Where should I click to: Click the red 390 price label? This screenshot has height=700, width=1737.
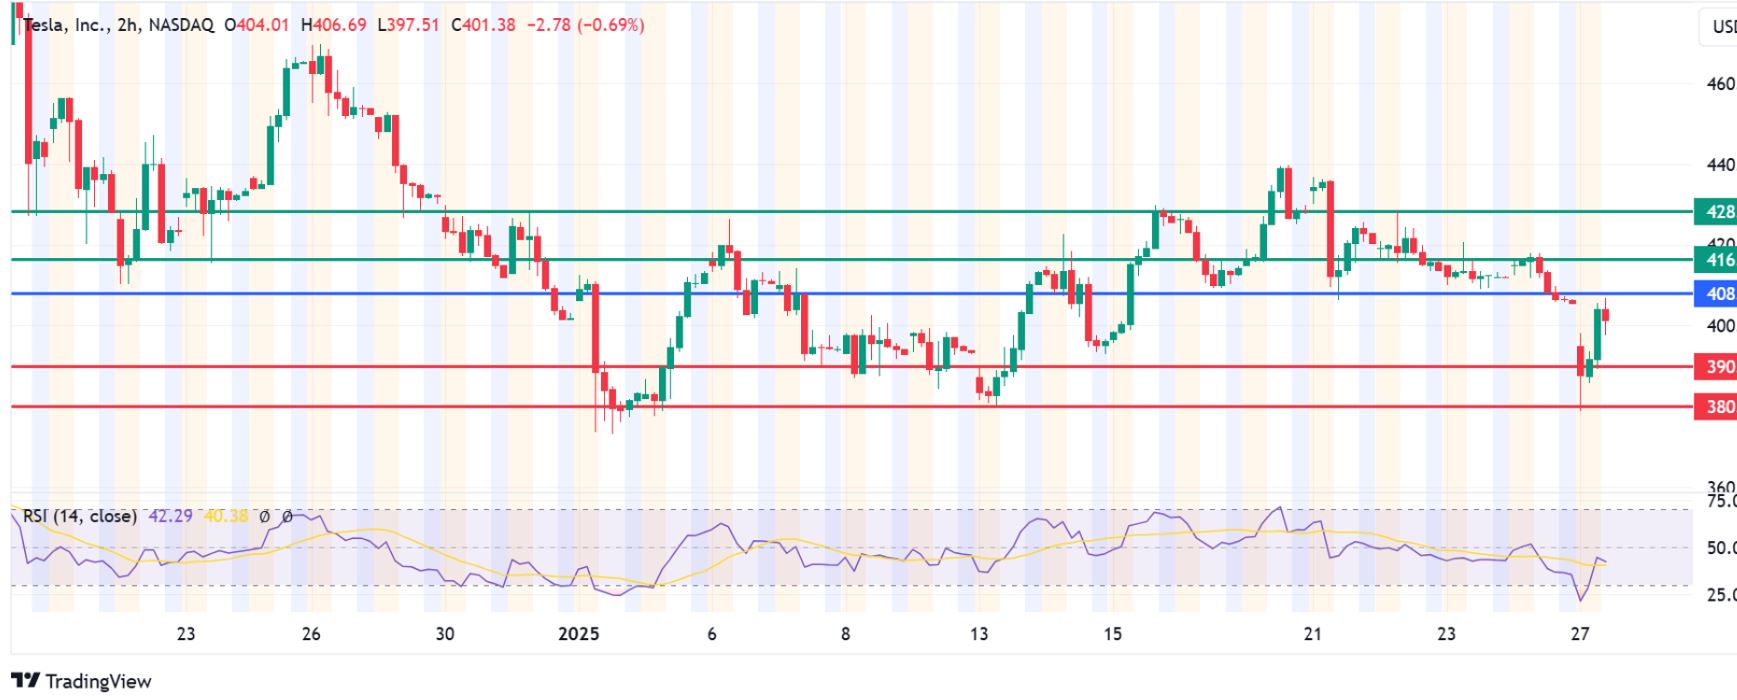coord(1716,367)
